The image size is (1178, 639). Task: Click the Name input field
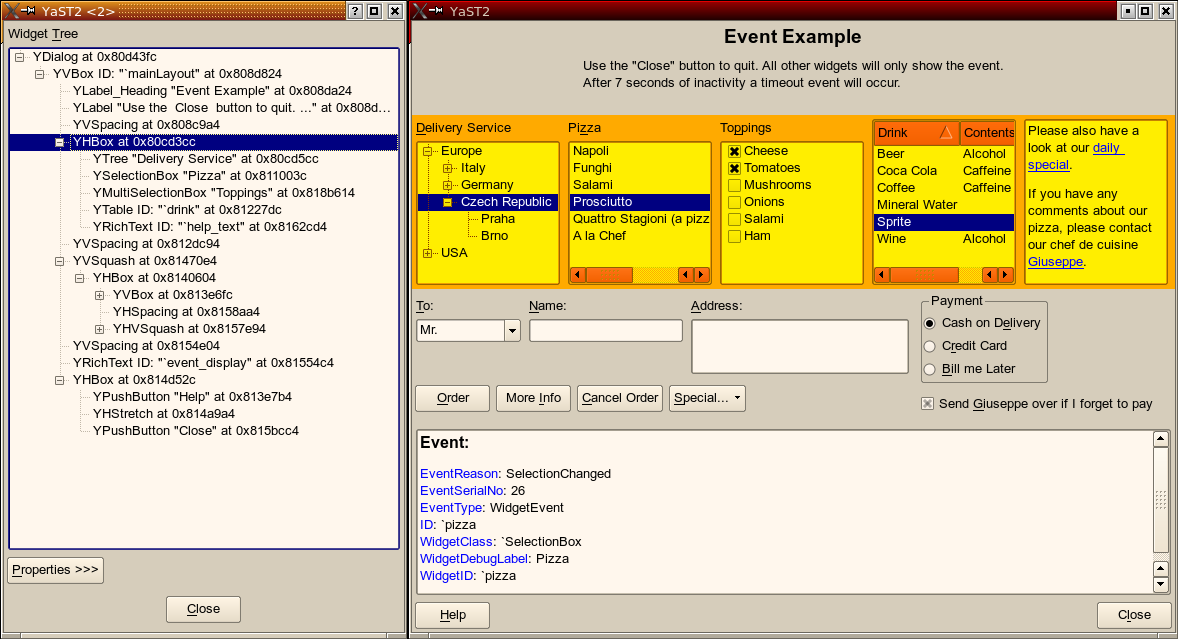[x=605, y=331]
